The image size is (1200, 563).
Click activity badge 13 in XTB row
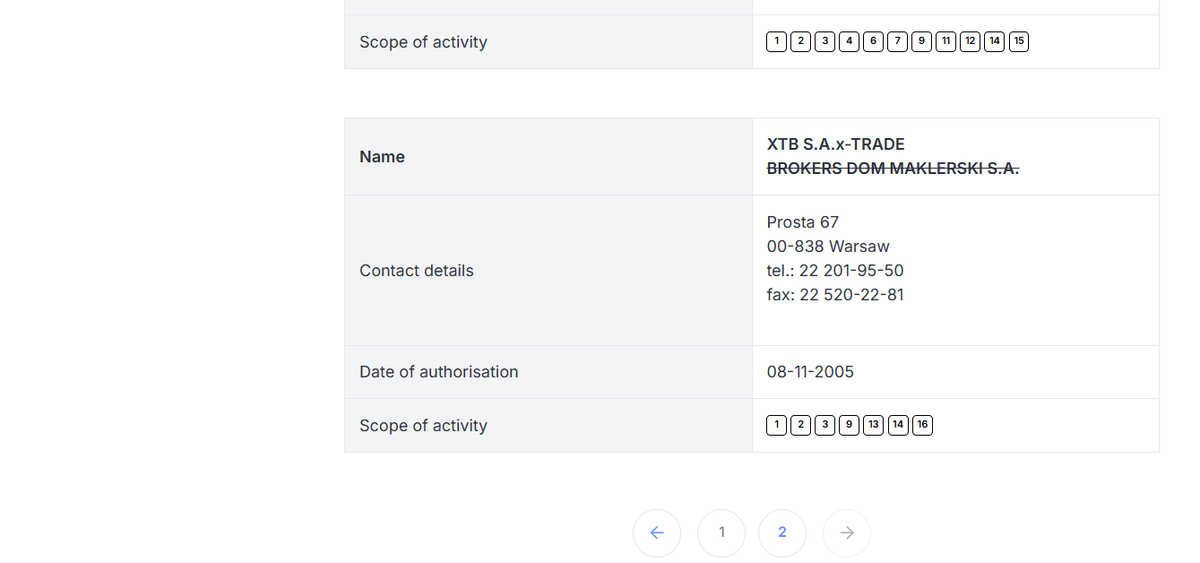coord(873,425)
